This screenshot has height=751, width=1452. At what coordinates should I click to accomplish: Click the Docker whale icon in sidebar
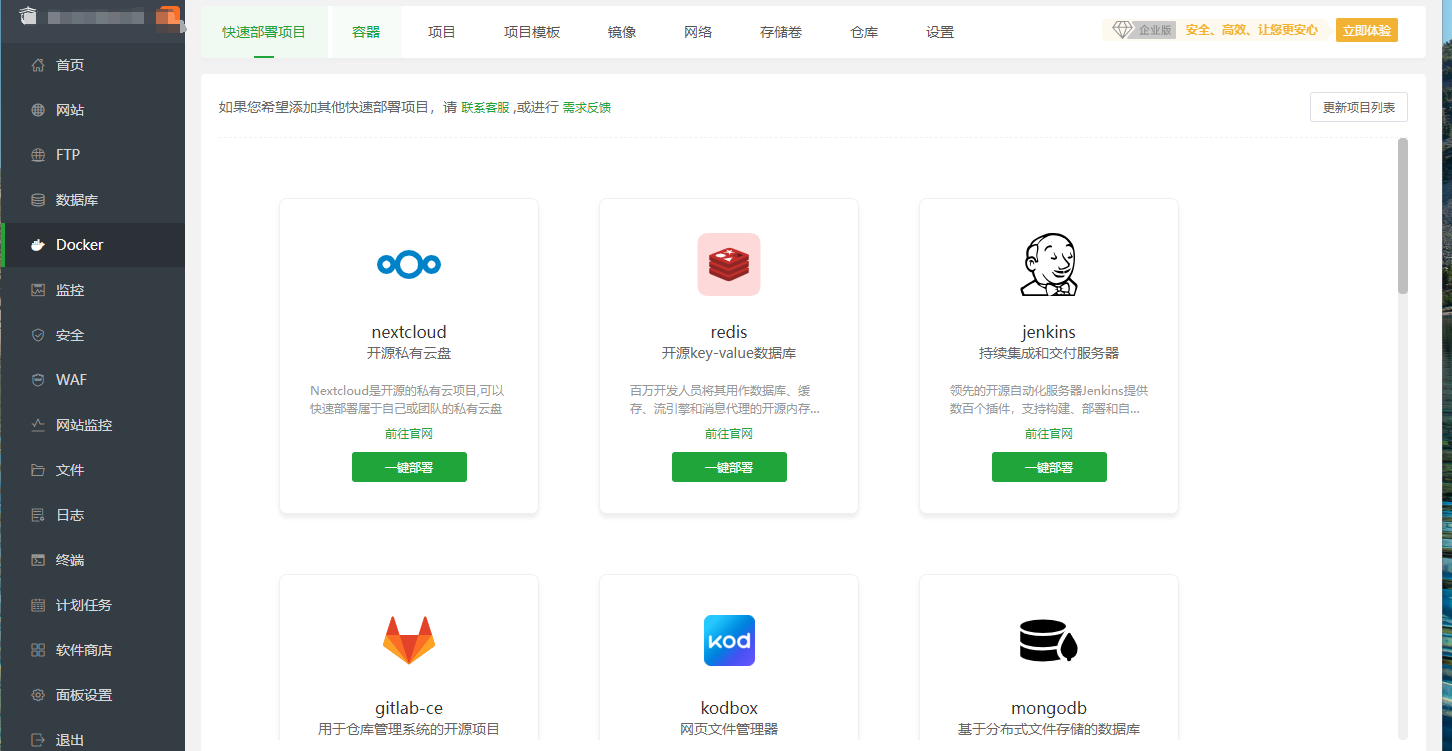tap(38, 245)
